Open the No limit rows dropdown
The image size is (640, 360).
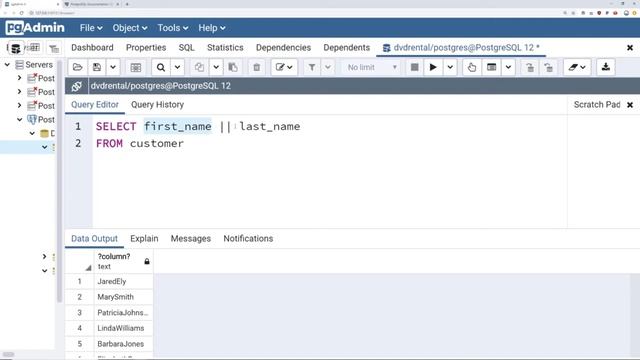click(x=371, y=67)
